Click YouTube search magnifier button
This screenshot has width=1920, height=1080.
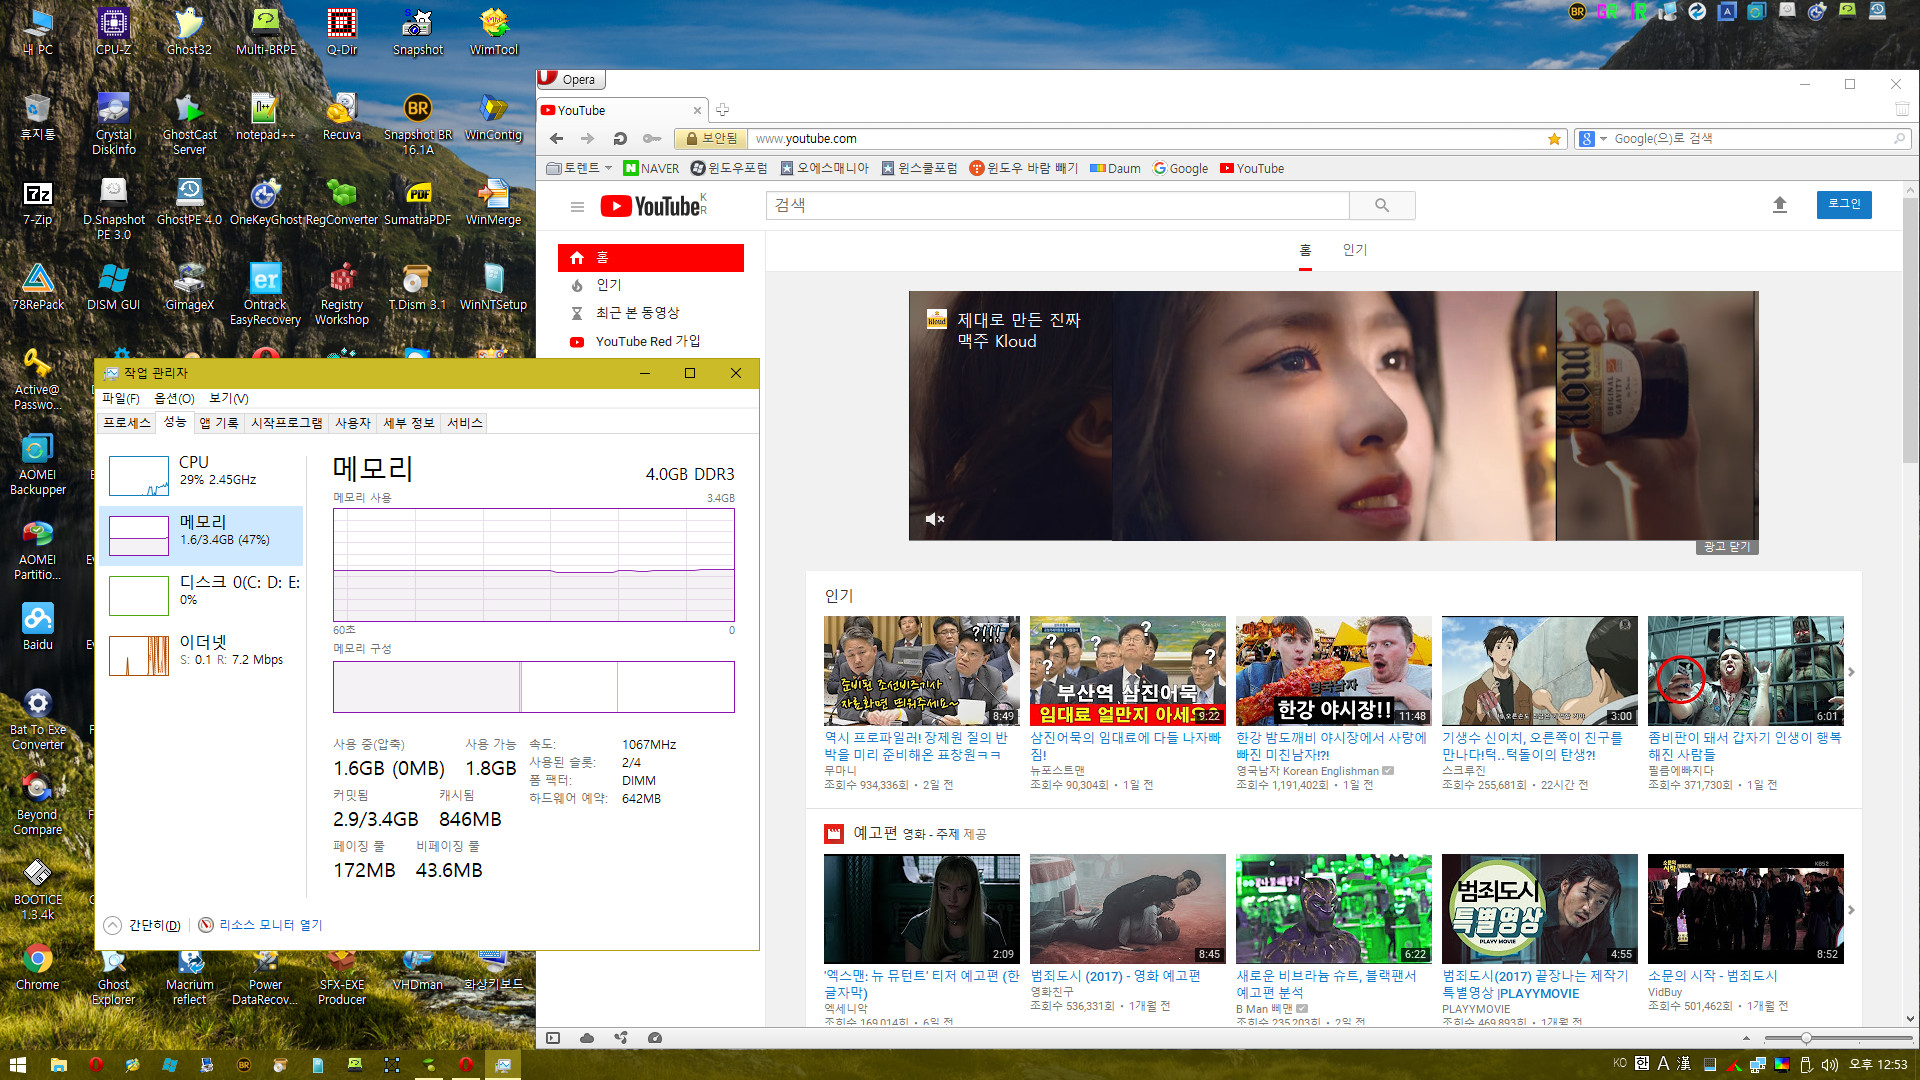1382,205
